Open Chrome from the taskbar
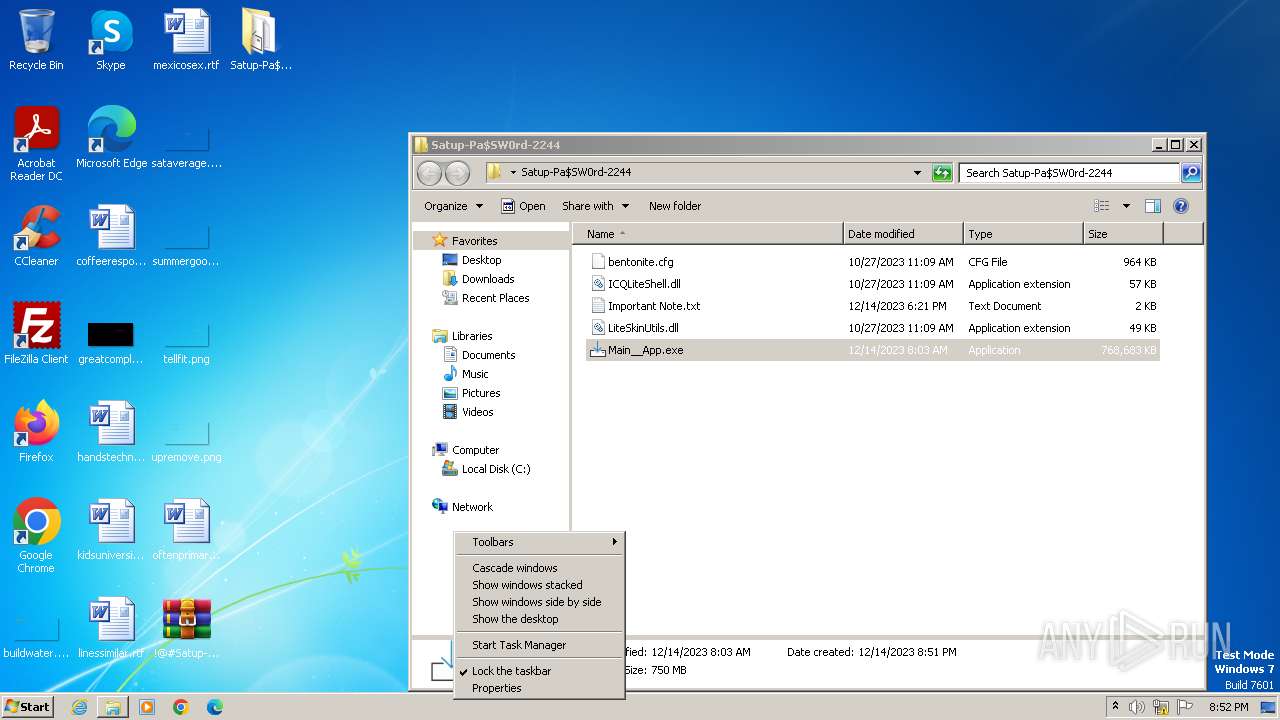Image resolution: width=1280 pixels, height=720 pixels. tap(181, 707)
